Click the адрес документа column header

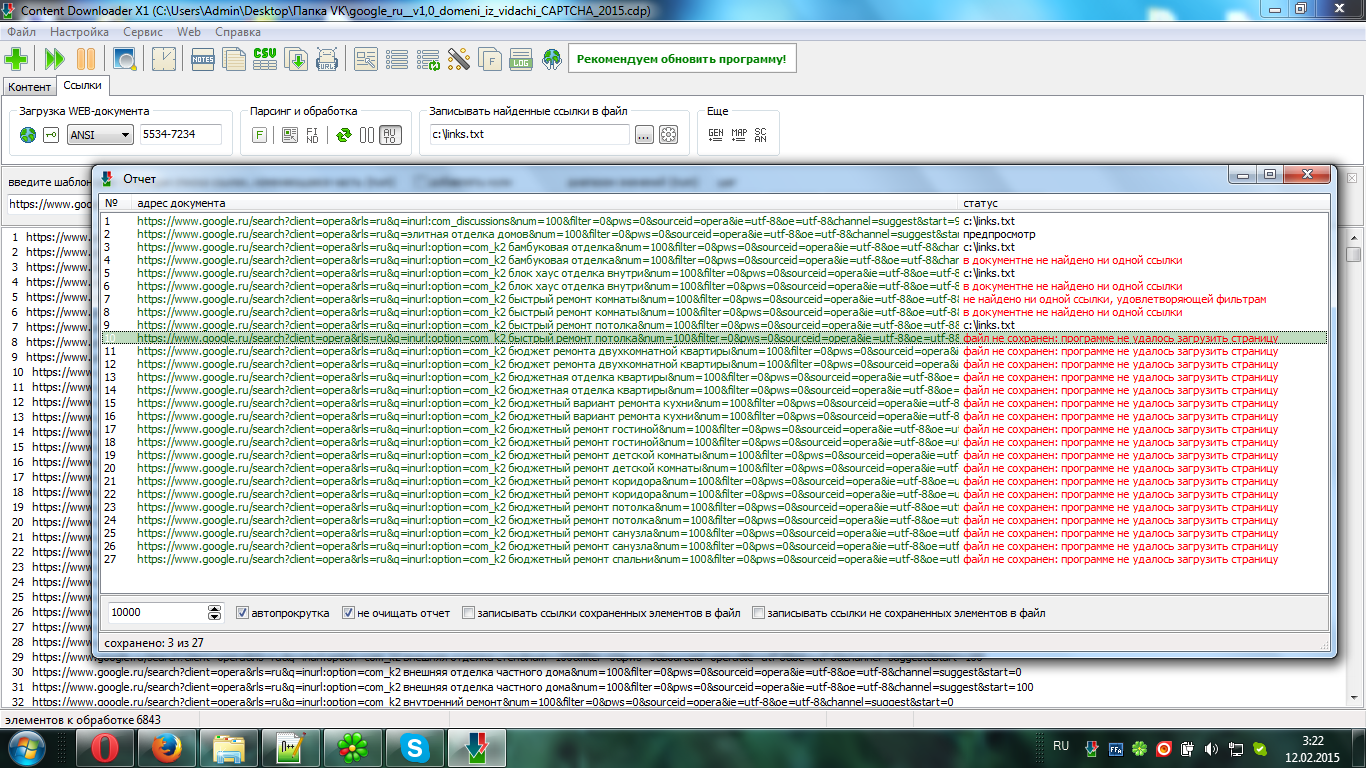(547, 203)
